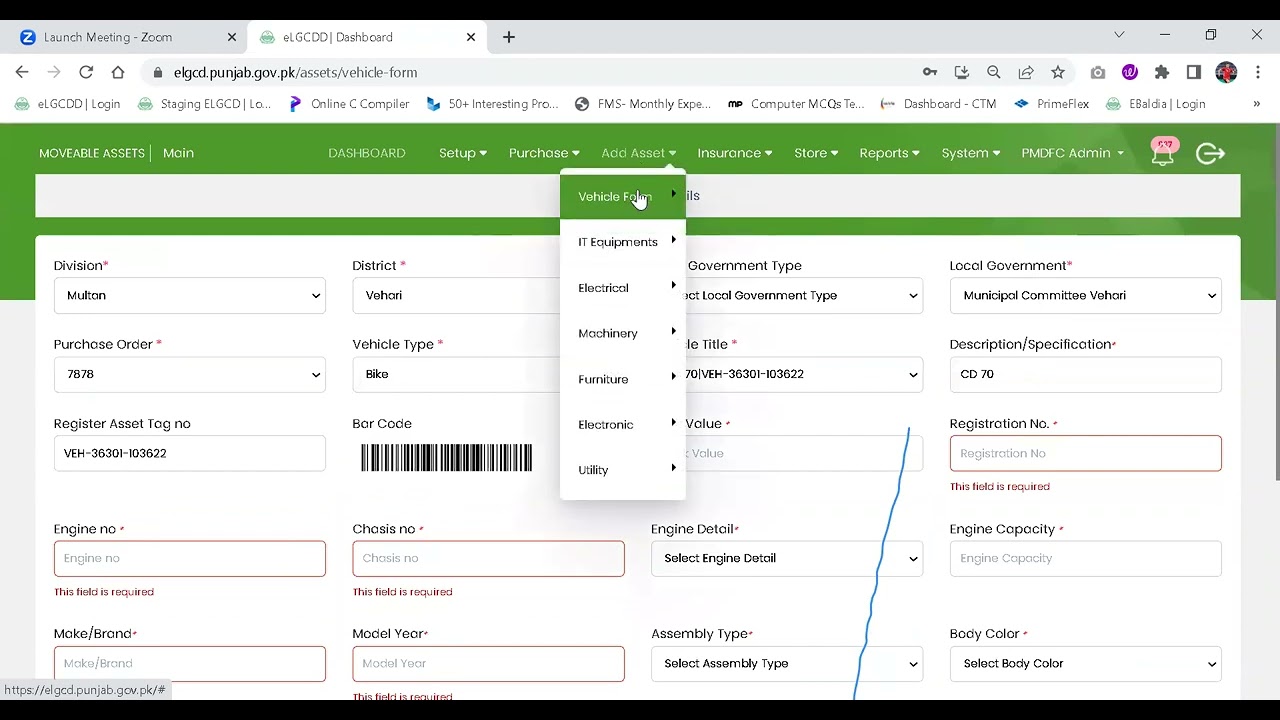Click the Make/Brand field
The height and width of the screenshot is (720, 1280).
click(190, 663)
